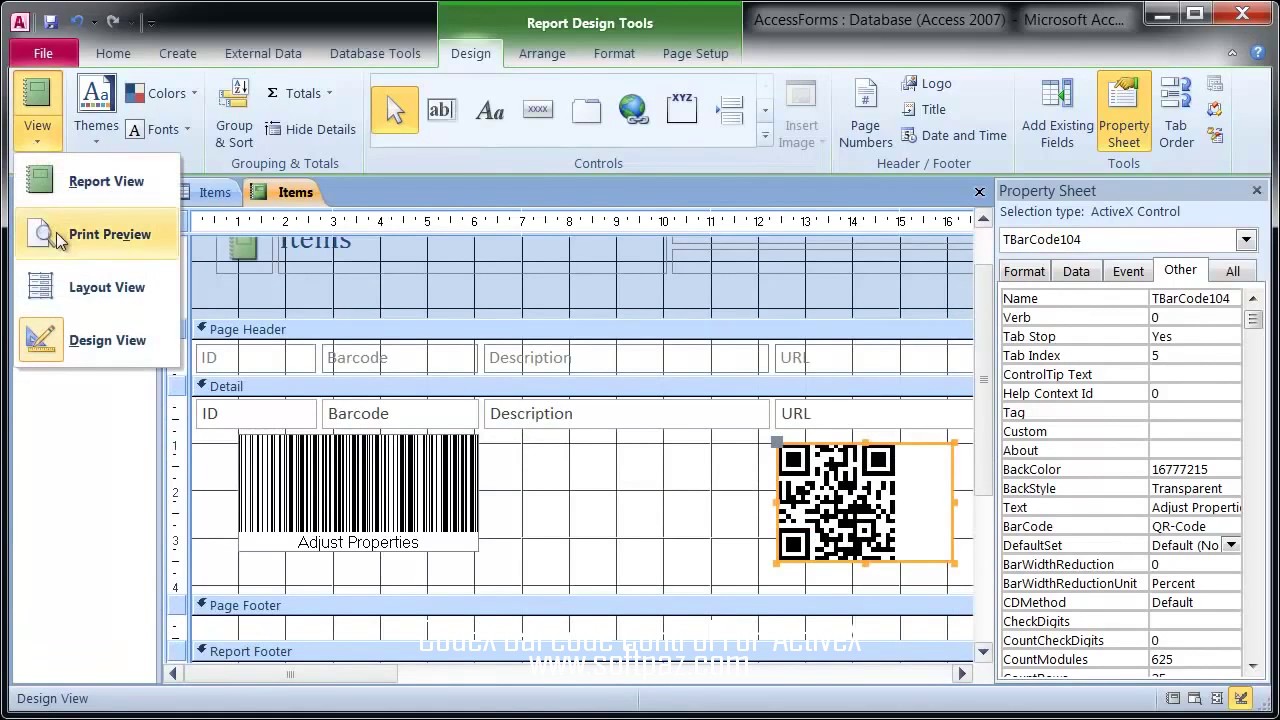Pick the Tab Control tool
The height and width of the screenshot is (720, 1280).
click(x=585, y=110)
